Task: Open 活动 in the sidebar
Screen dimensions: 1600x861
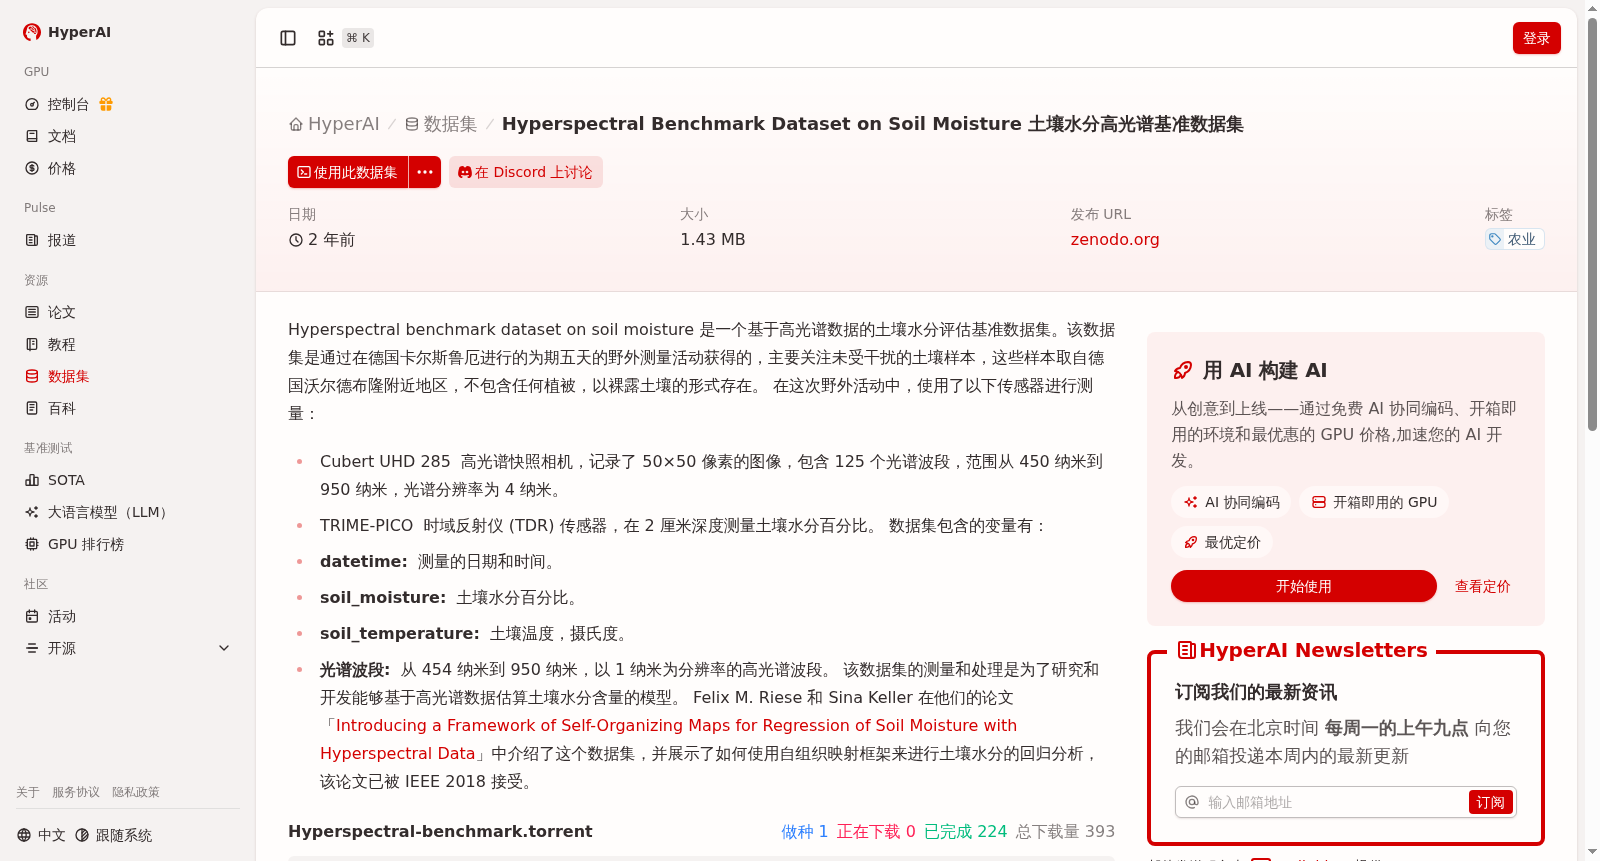Action: [x=128, y=616]
